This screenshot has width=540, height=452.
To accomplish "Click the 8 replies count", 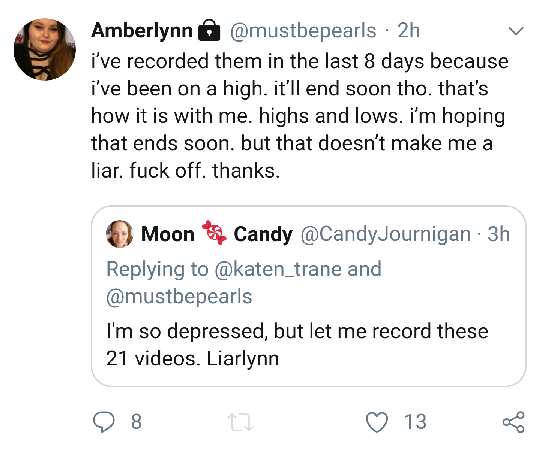I will point(136,422).
